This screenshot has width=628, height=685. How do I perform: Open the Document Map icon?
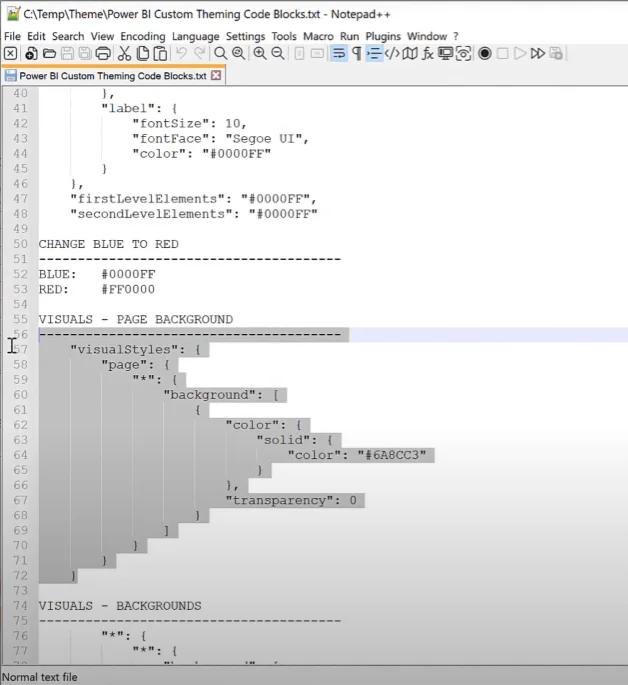[410, 54]
